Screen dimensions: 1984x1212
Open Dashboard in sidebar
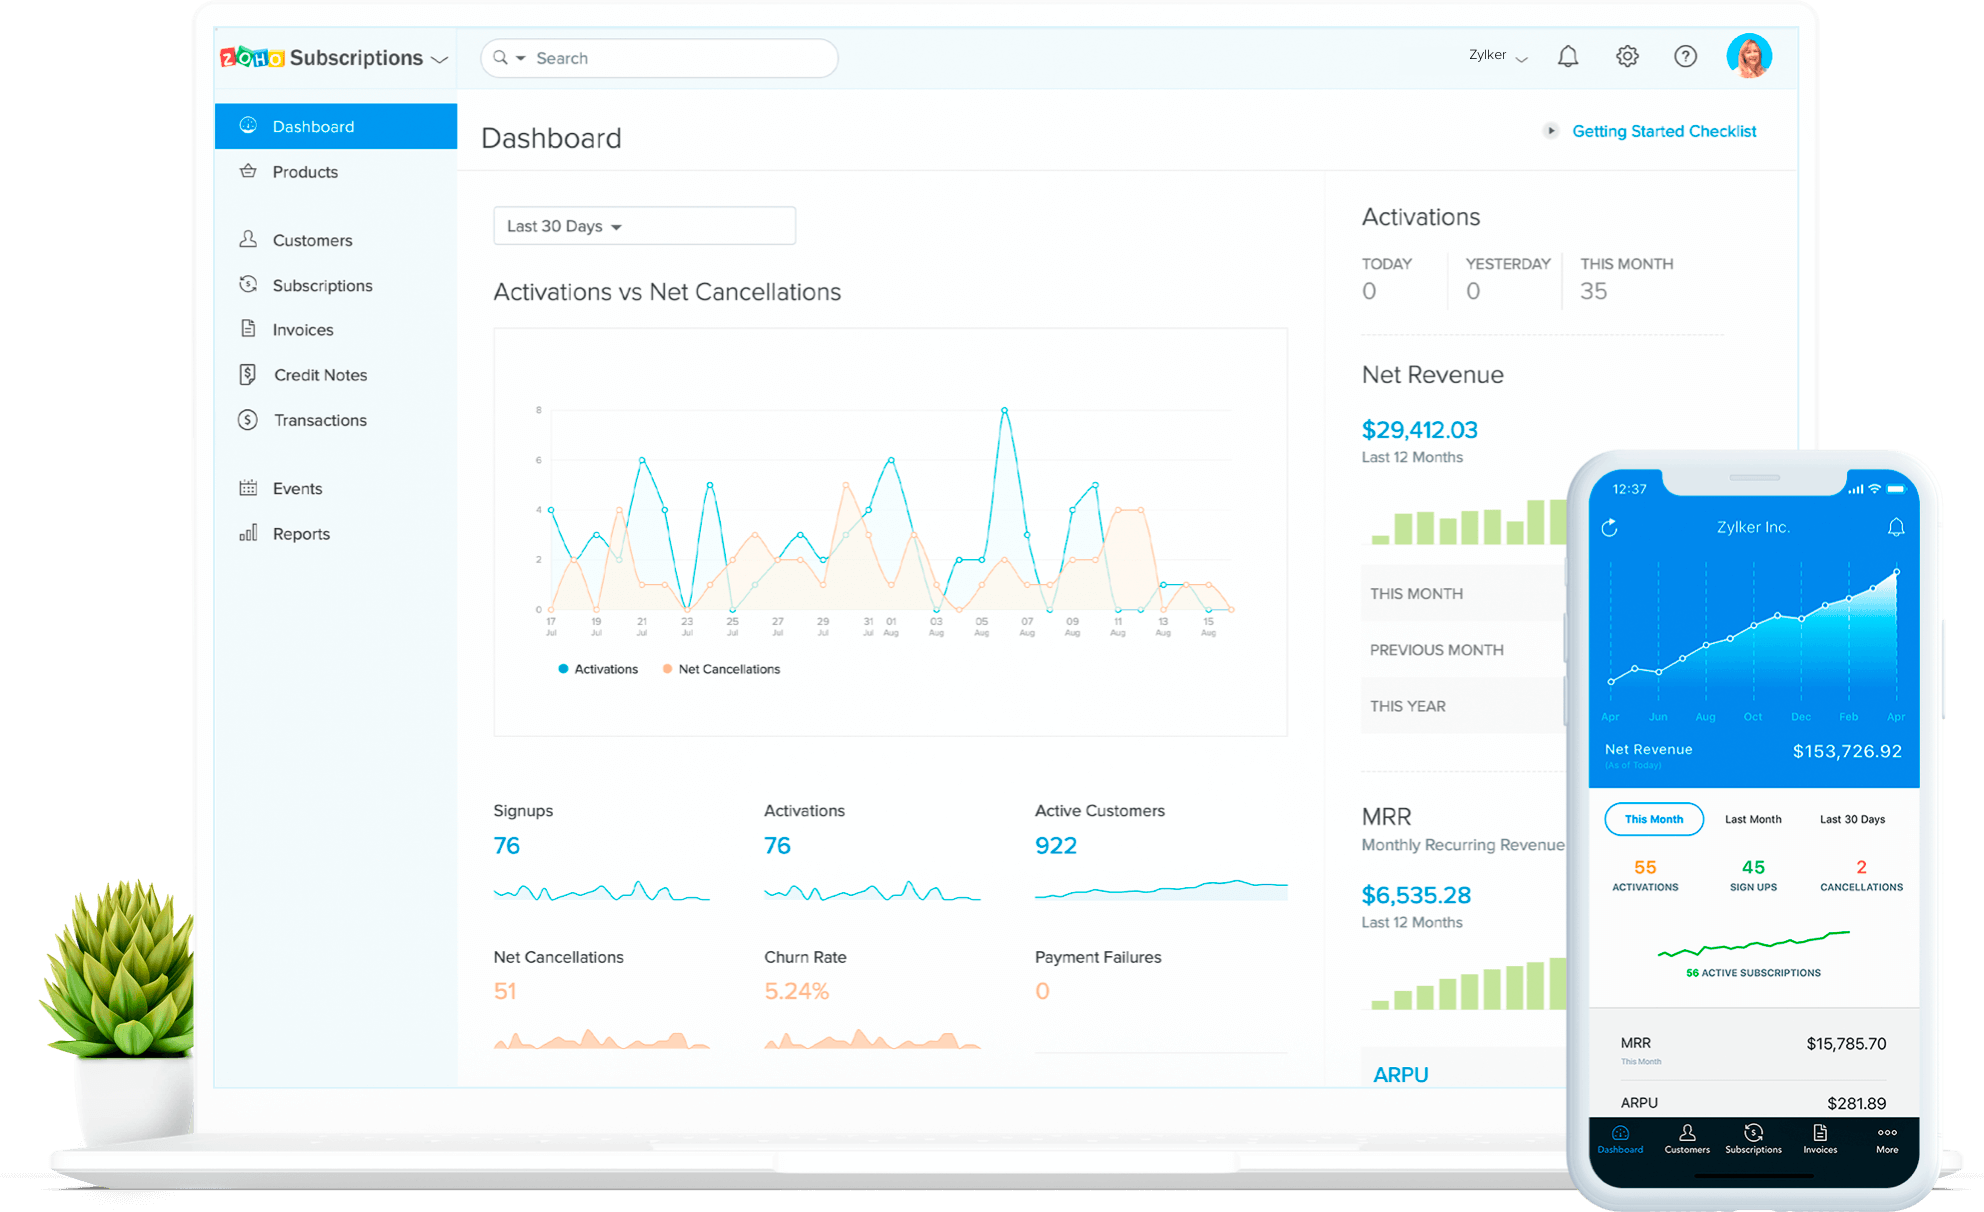click(x=336, y=126)
